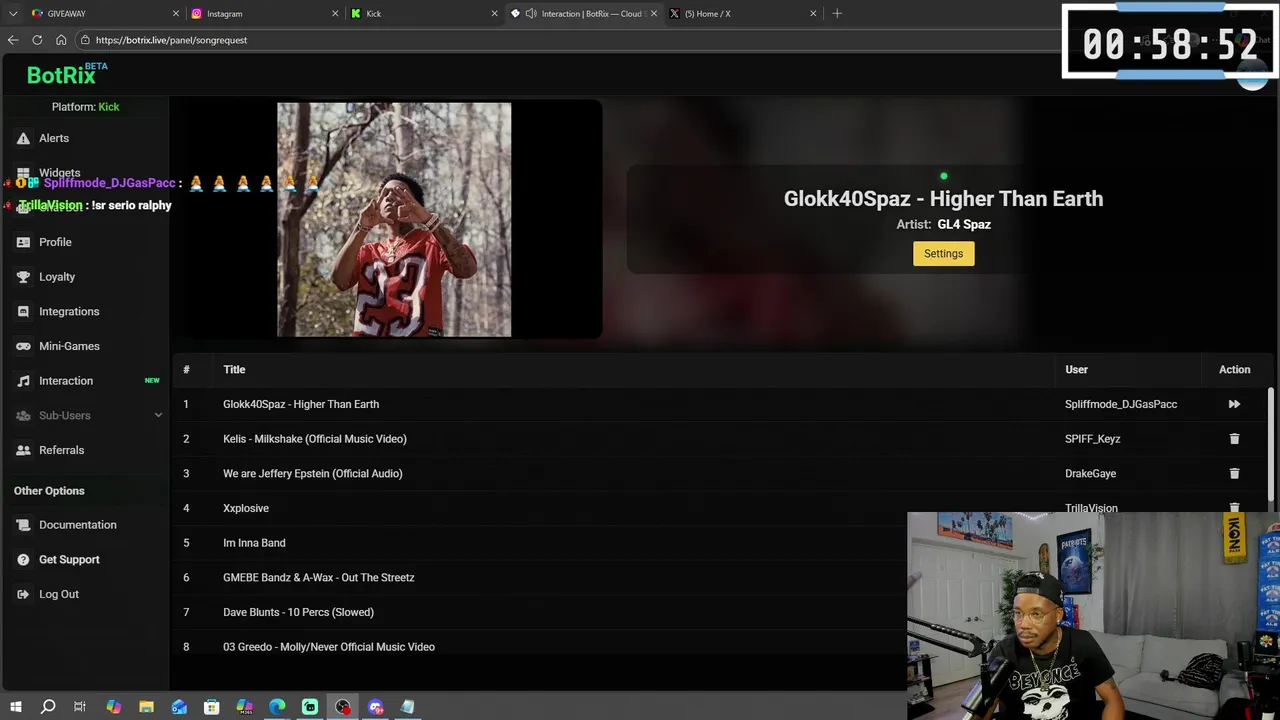The height and width of the screenshot is (720, 1280).
Task: Open Microsoft Store from taskbar
Action: (212, 707)
